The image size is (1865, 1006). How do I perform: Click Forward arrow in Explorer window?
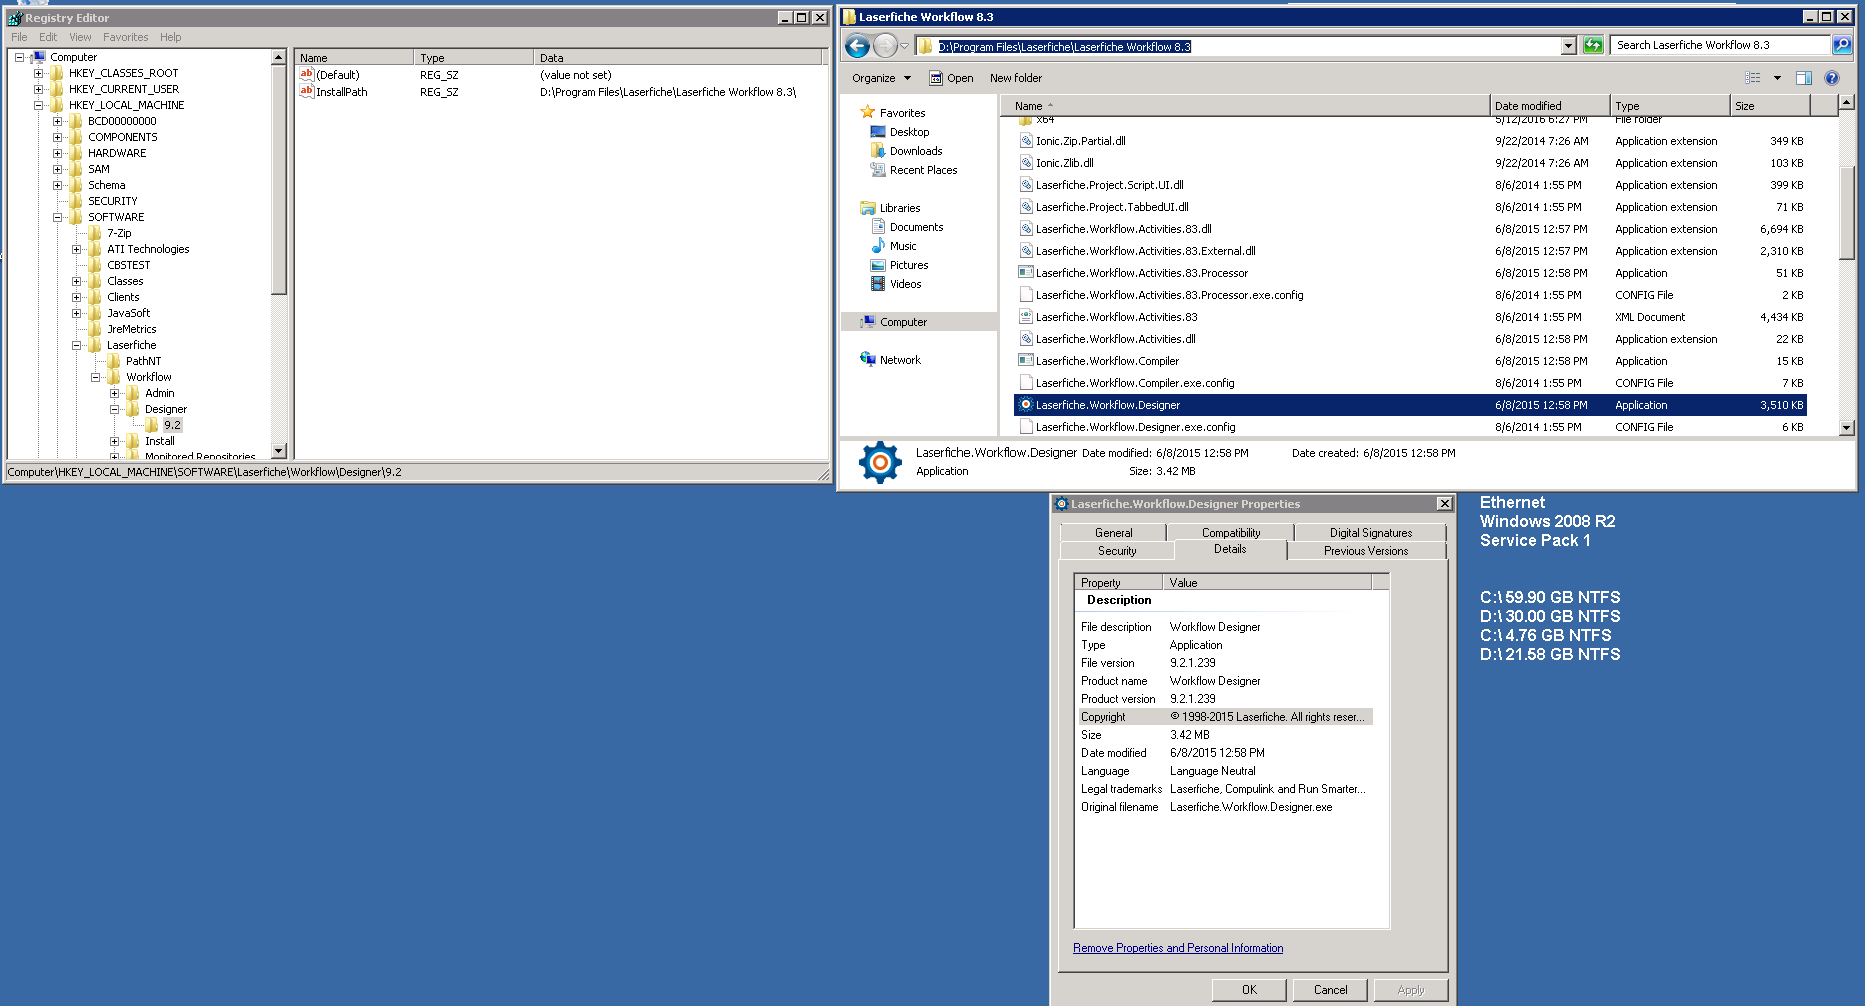[x=885, y=46]
